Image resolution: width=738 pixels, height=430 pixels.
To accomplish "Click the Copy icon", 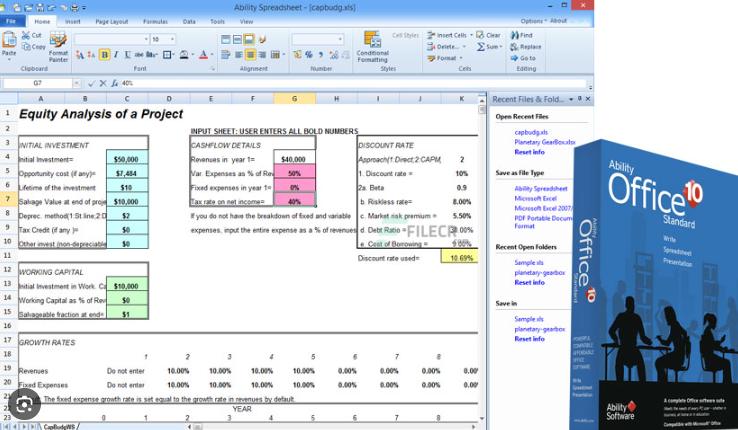I will 26,47.
